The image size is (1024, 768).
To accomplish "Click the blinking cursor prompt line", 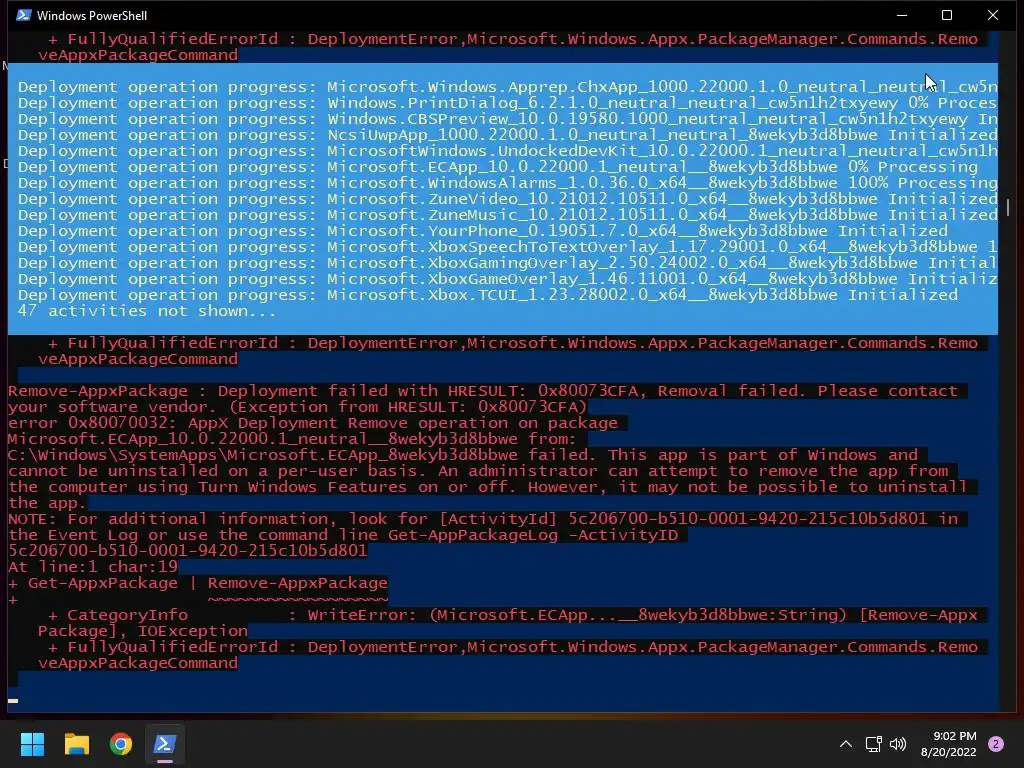I will pyautogui.click(x=13, y=700).
